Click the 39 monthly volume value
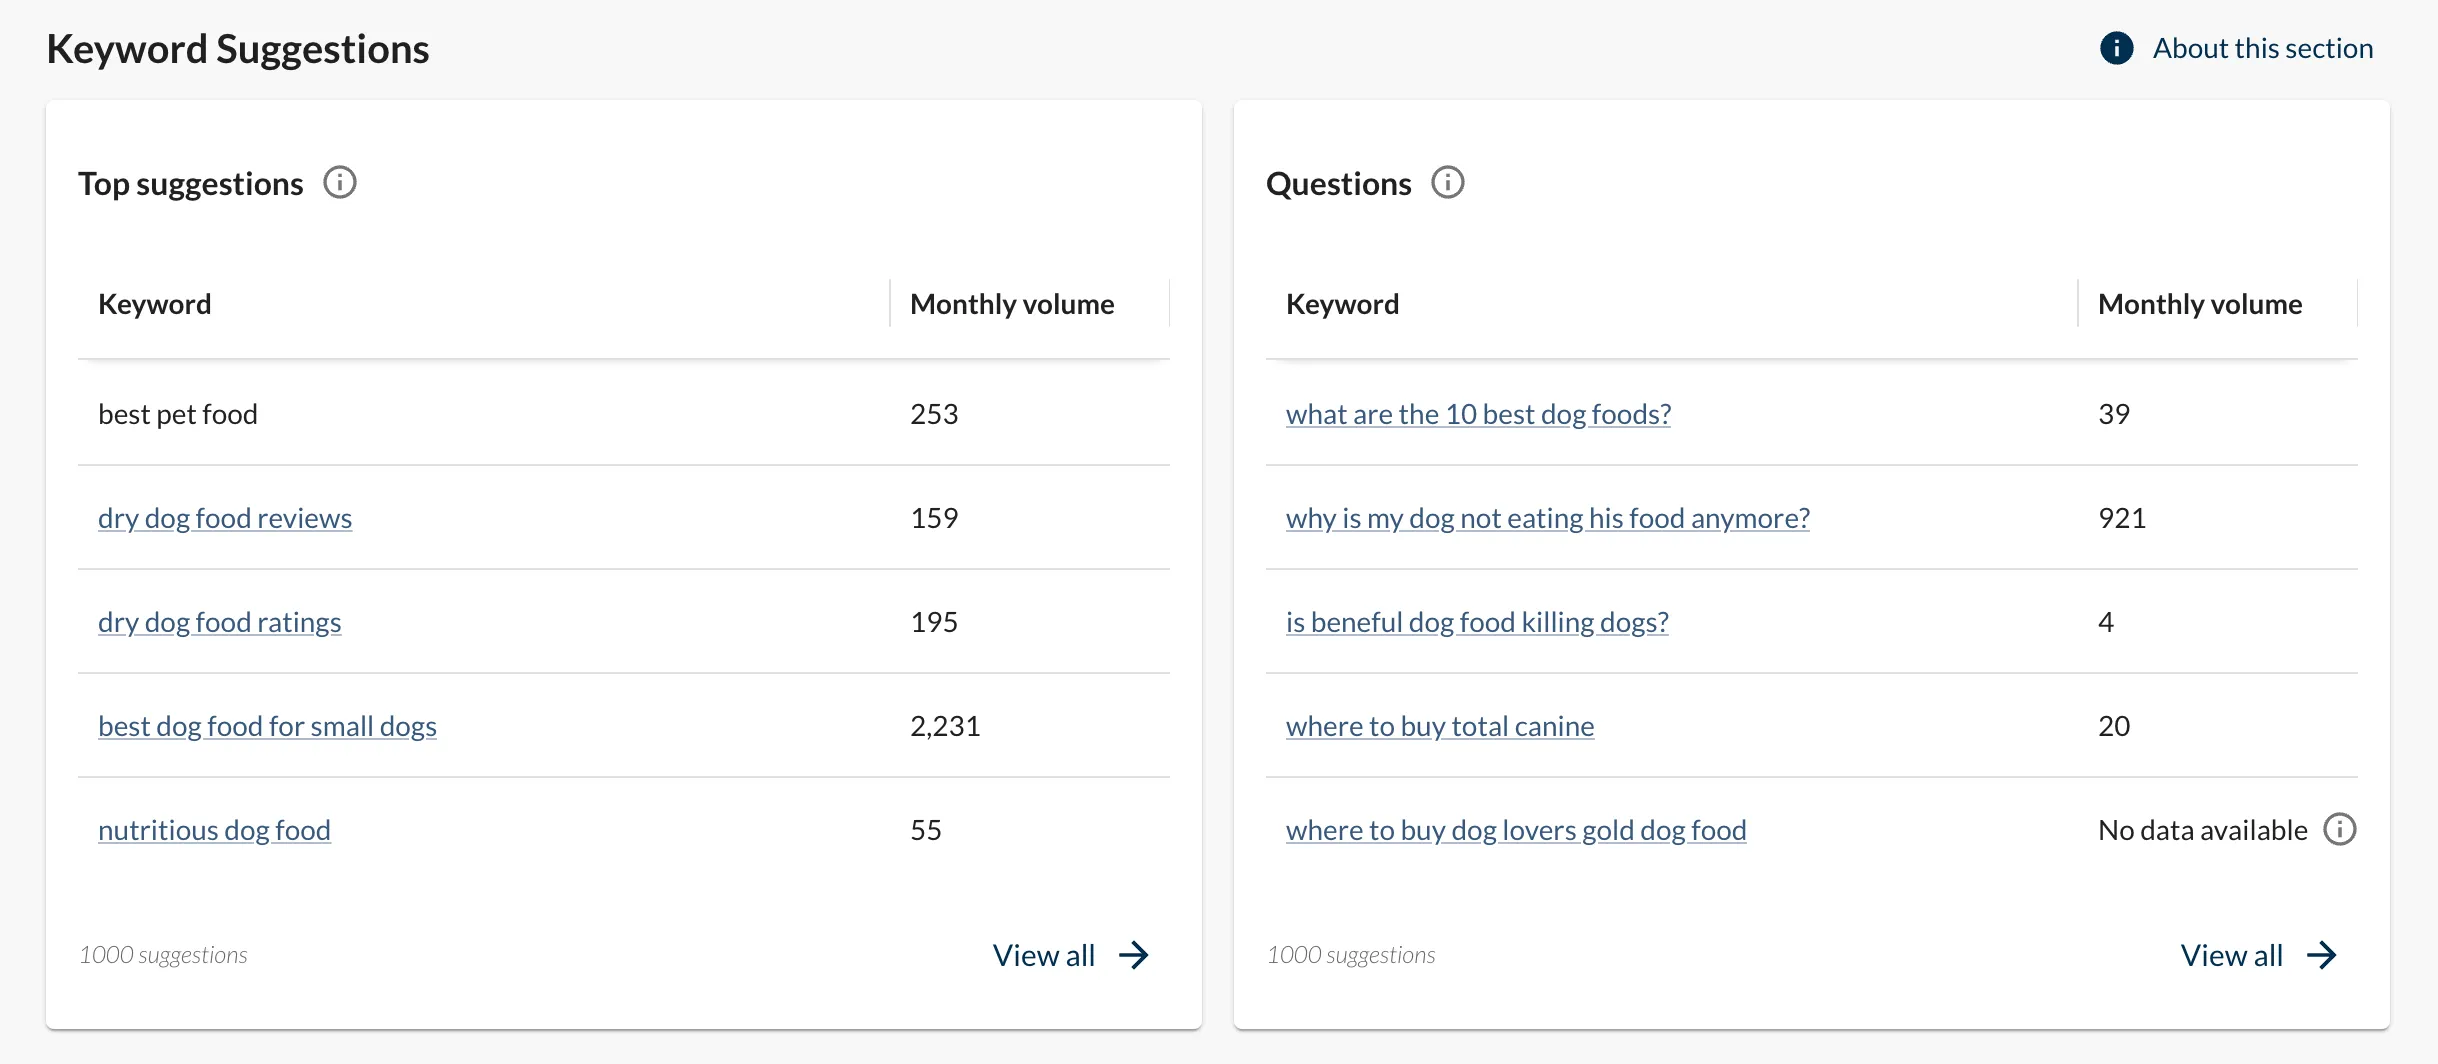 [2114, 414]
